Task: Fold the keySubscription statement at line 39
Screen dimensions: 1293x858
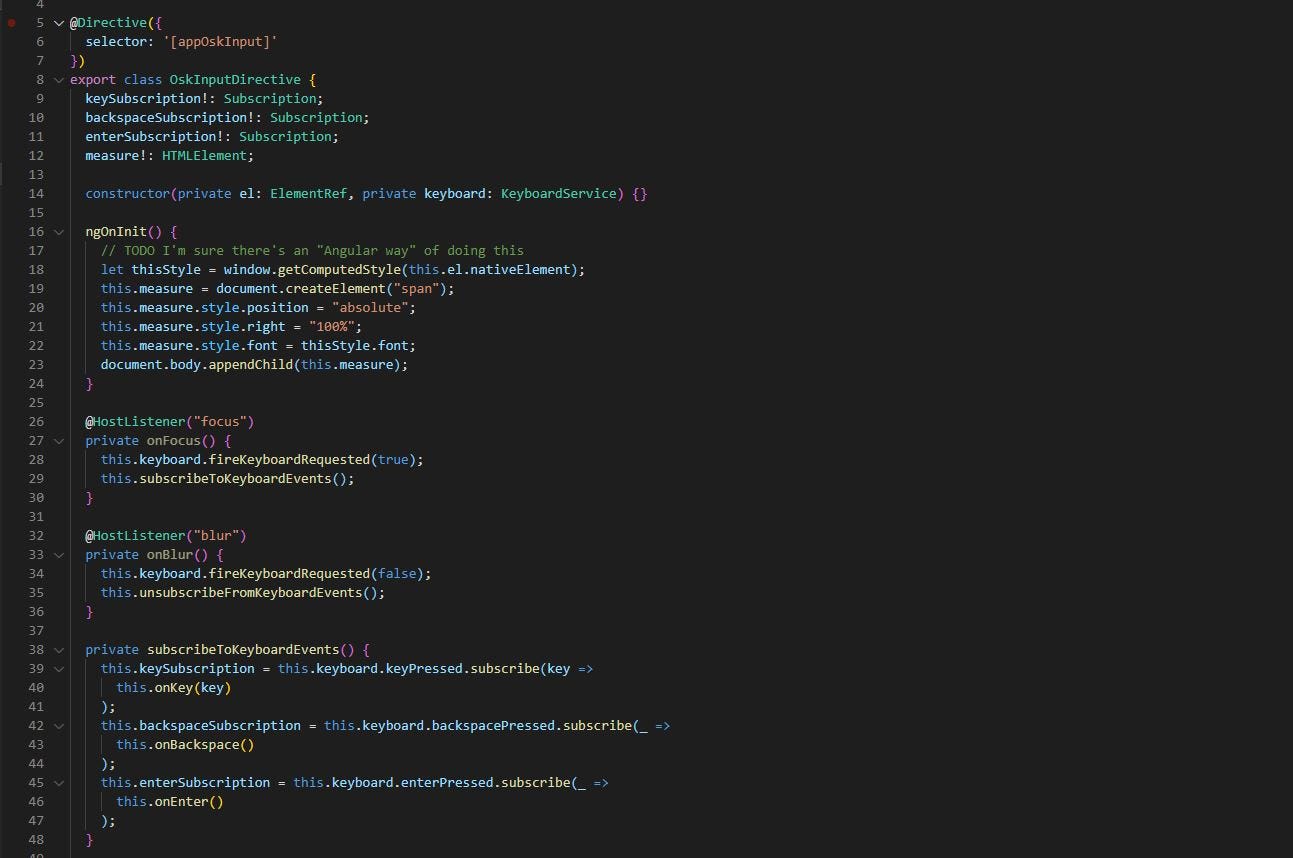Action: [59, 668]
